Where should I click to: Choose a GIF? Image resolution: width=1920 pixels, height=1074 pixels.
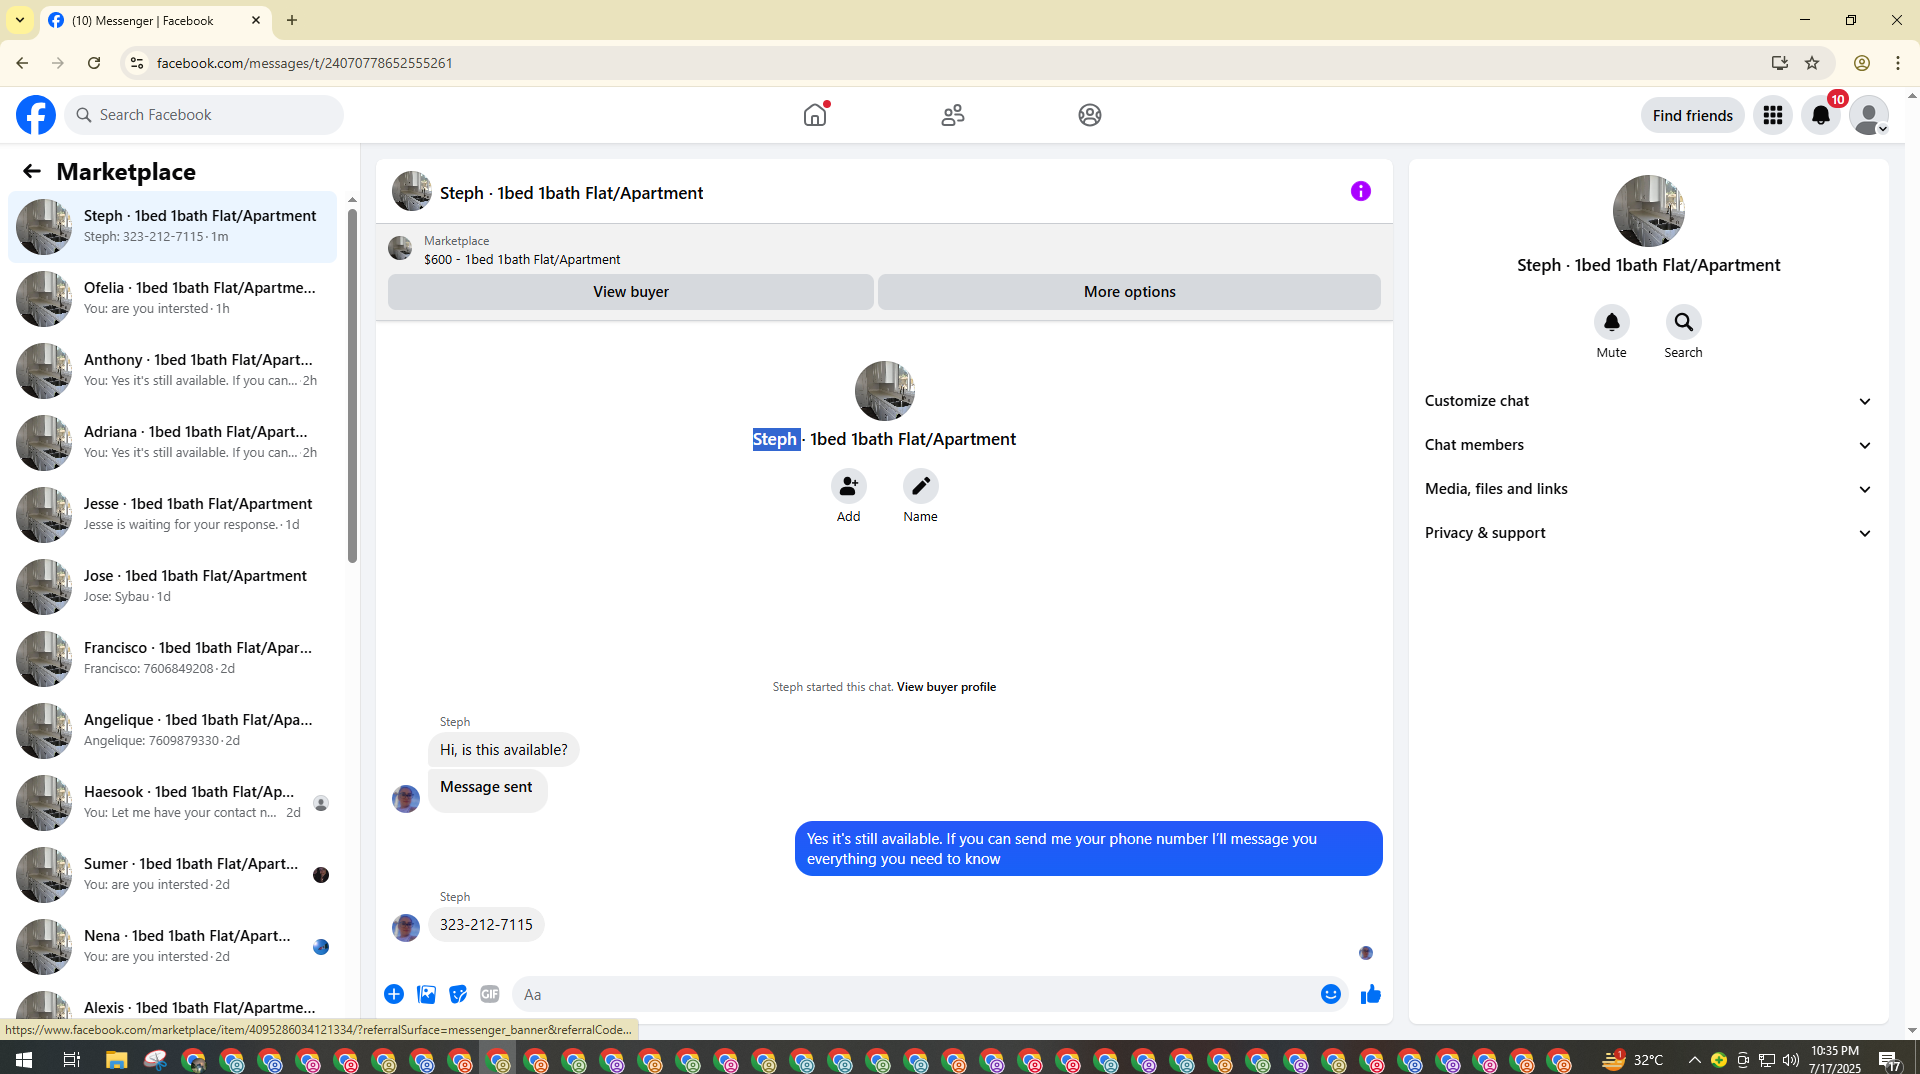(490, 994)
